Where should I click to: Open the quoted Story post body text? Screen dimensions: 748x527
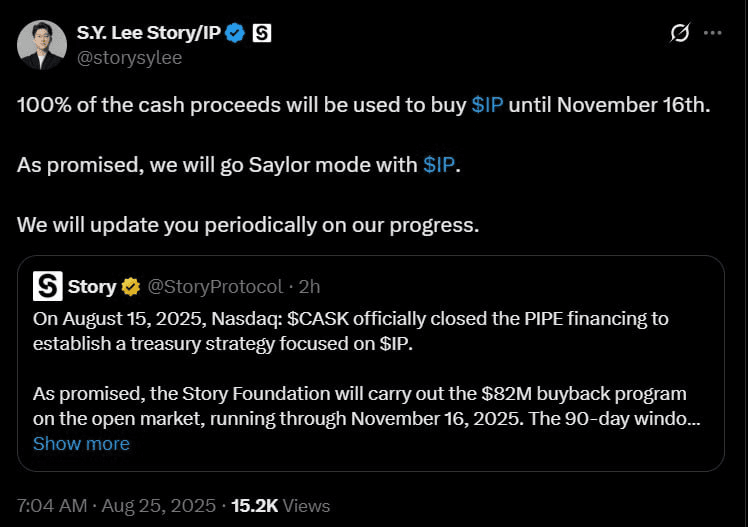(366, 368)
